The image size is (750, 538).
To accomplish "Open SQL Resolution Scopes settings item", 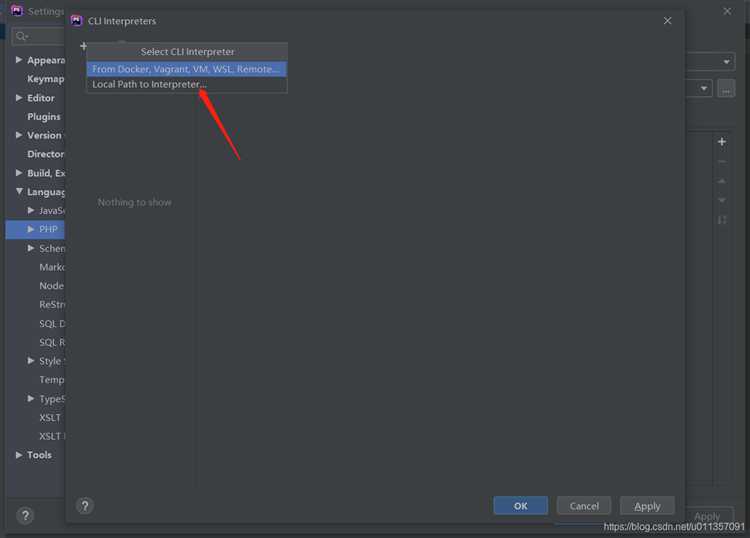I will coord(52,342).
